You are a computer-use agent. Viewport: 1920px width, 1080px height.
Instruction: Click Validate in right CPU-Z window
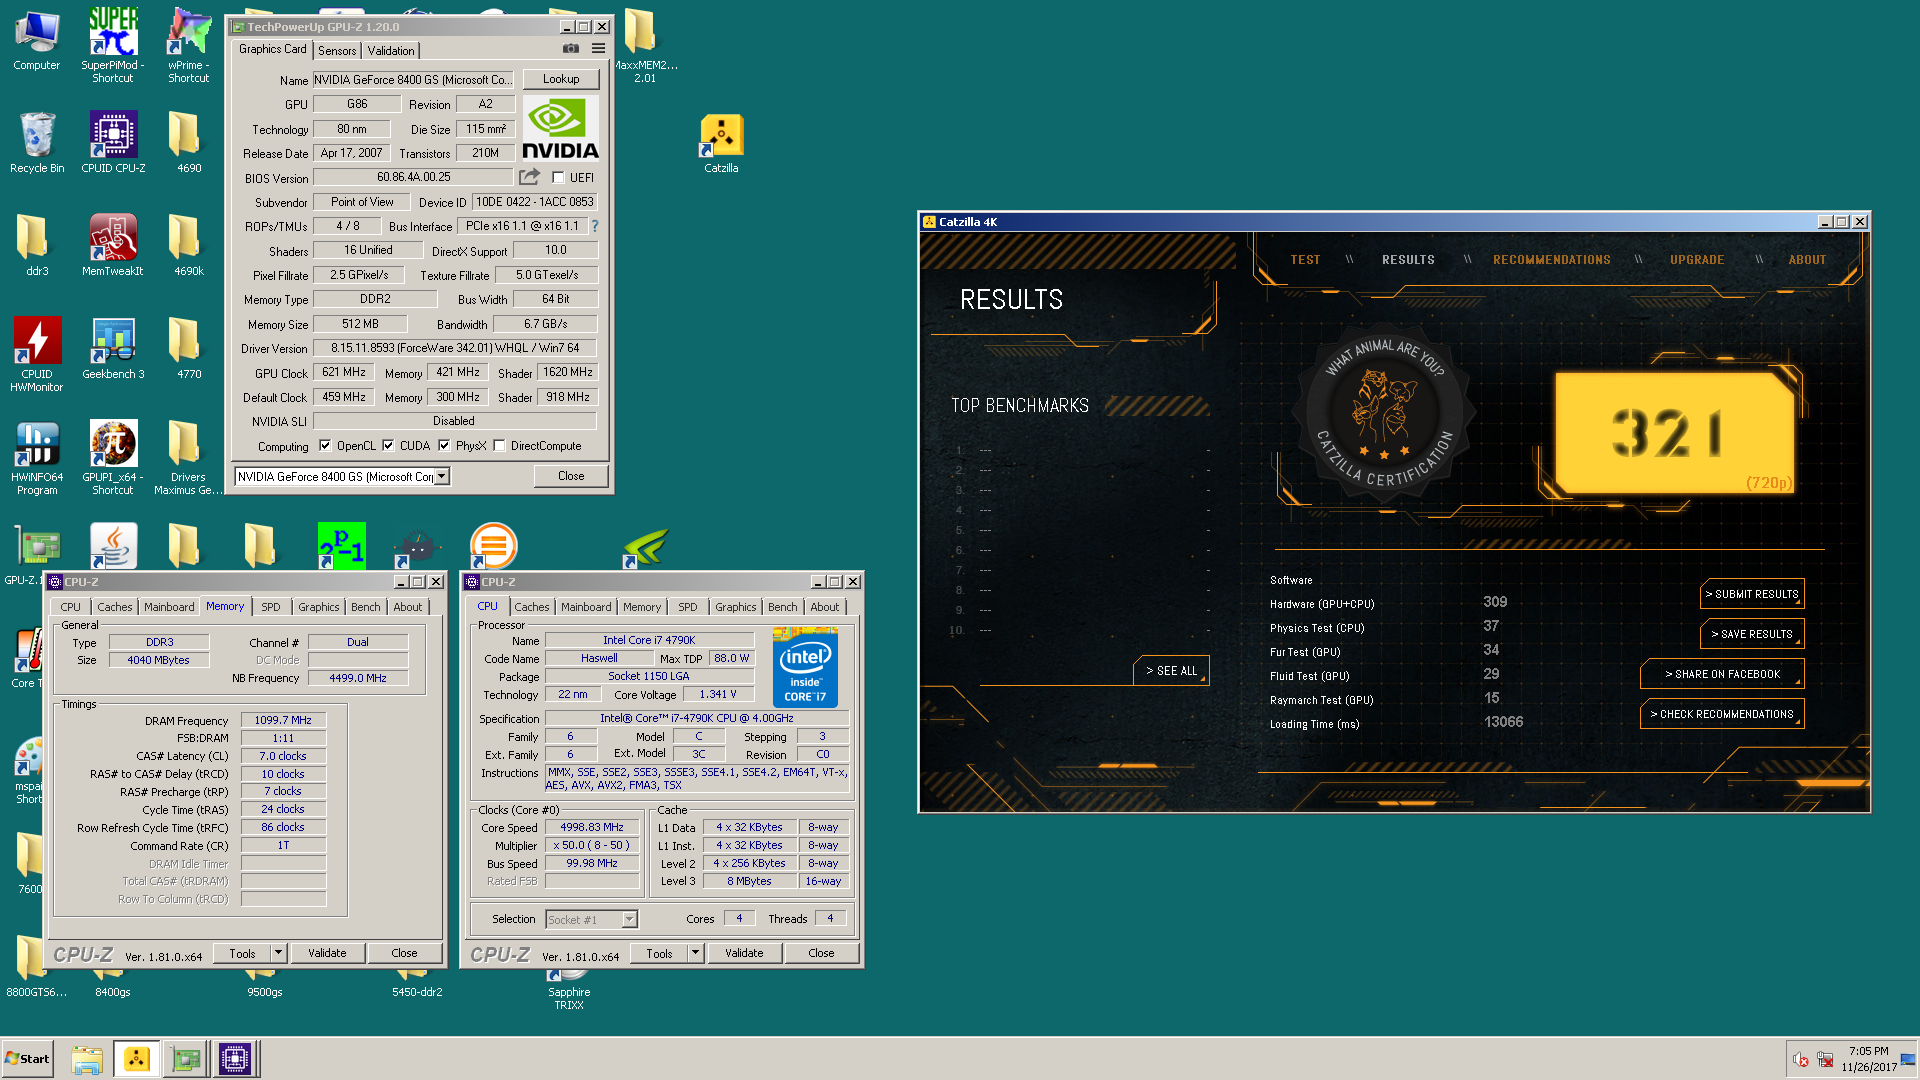pyautogui.click(x=744, y=953)
